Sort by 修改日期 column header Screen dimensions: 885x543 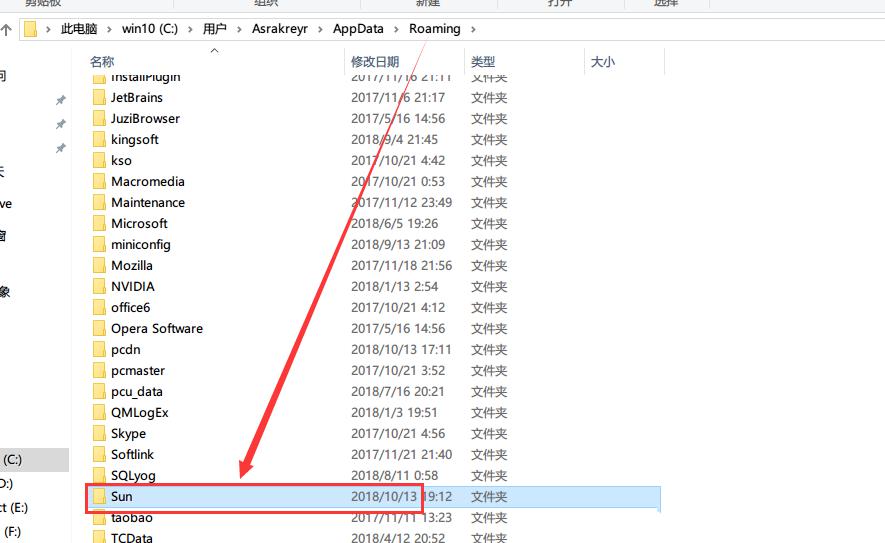pyautogui.click(x=375, y=62)
